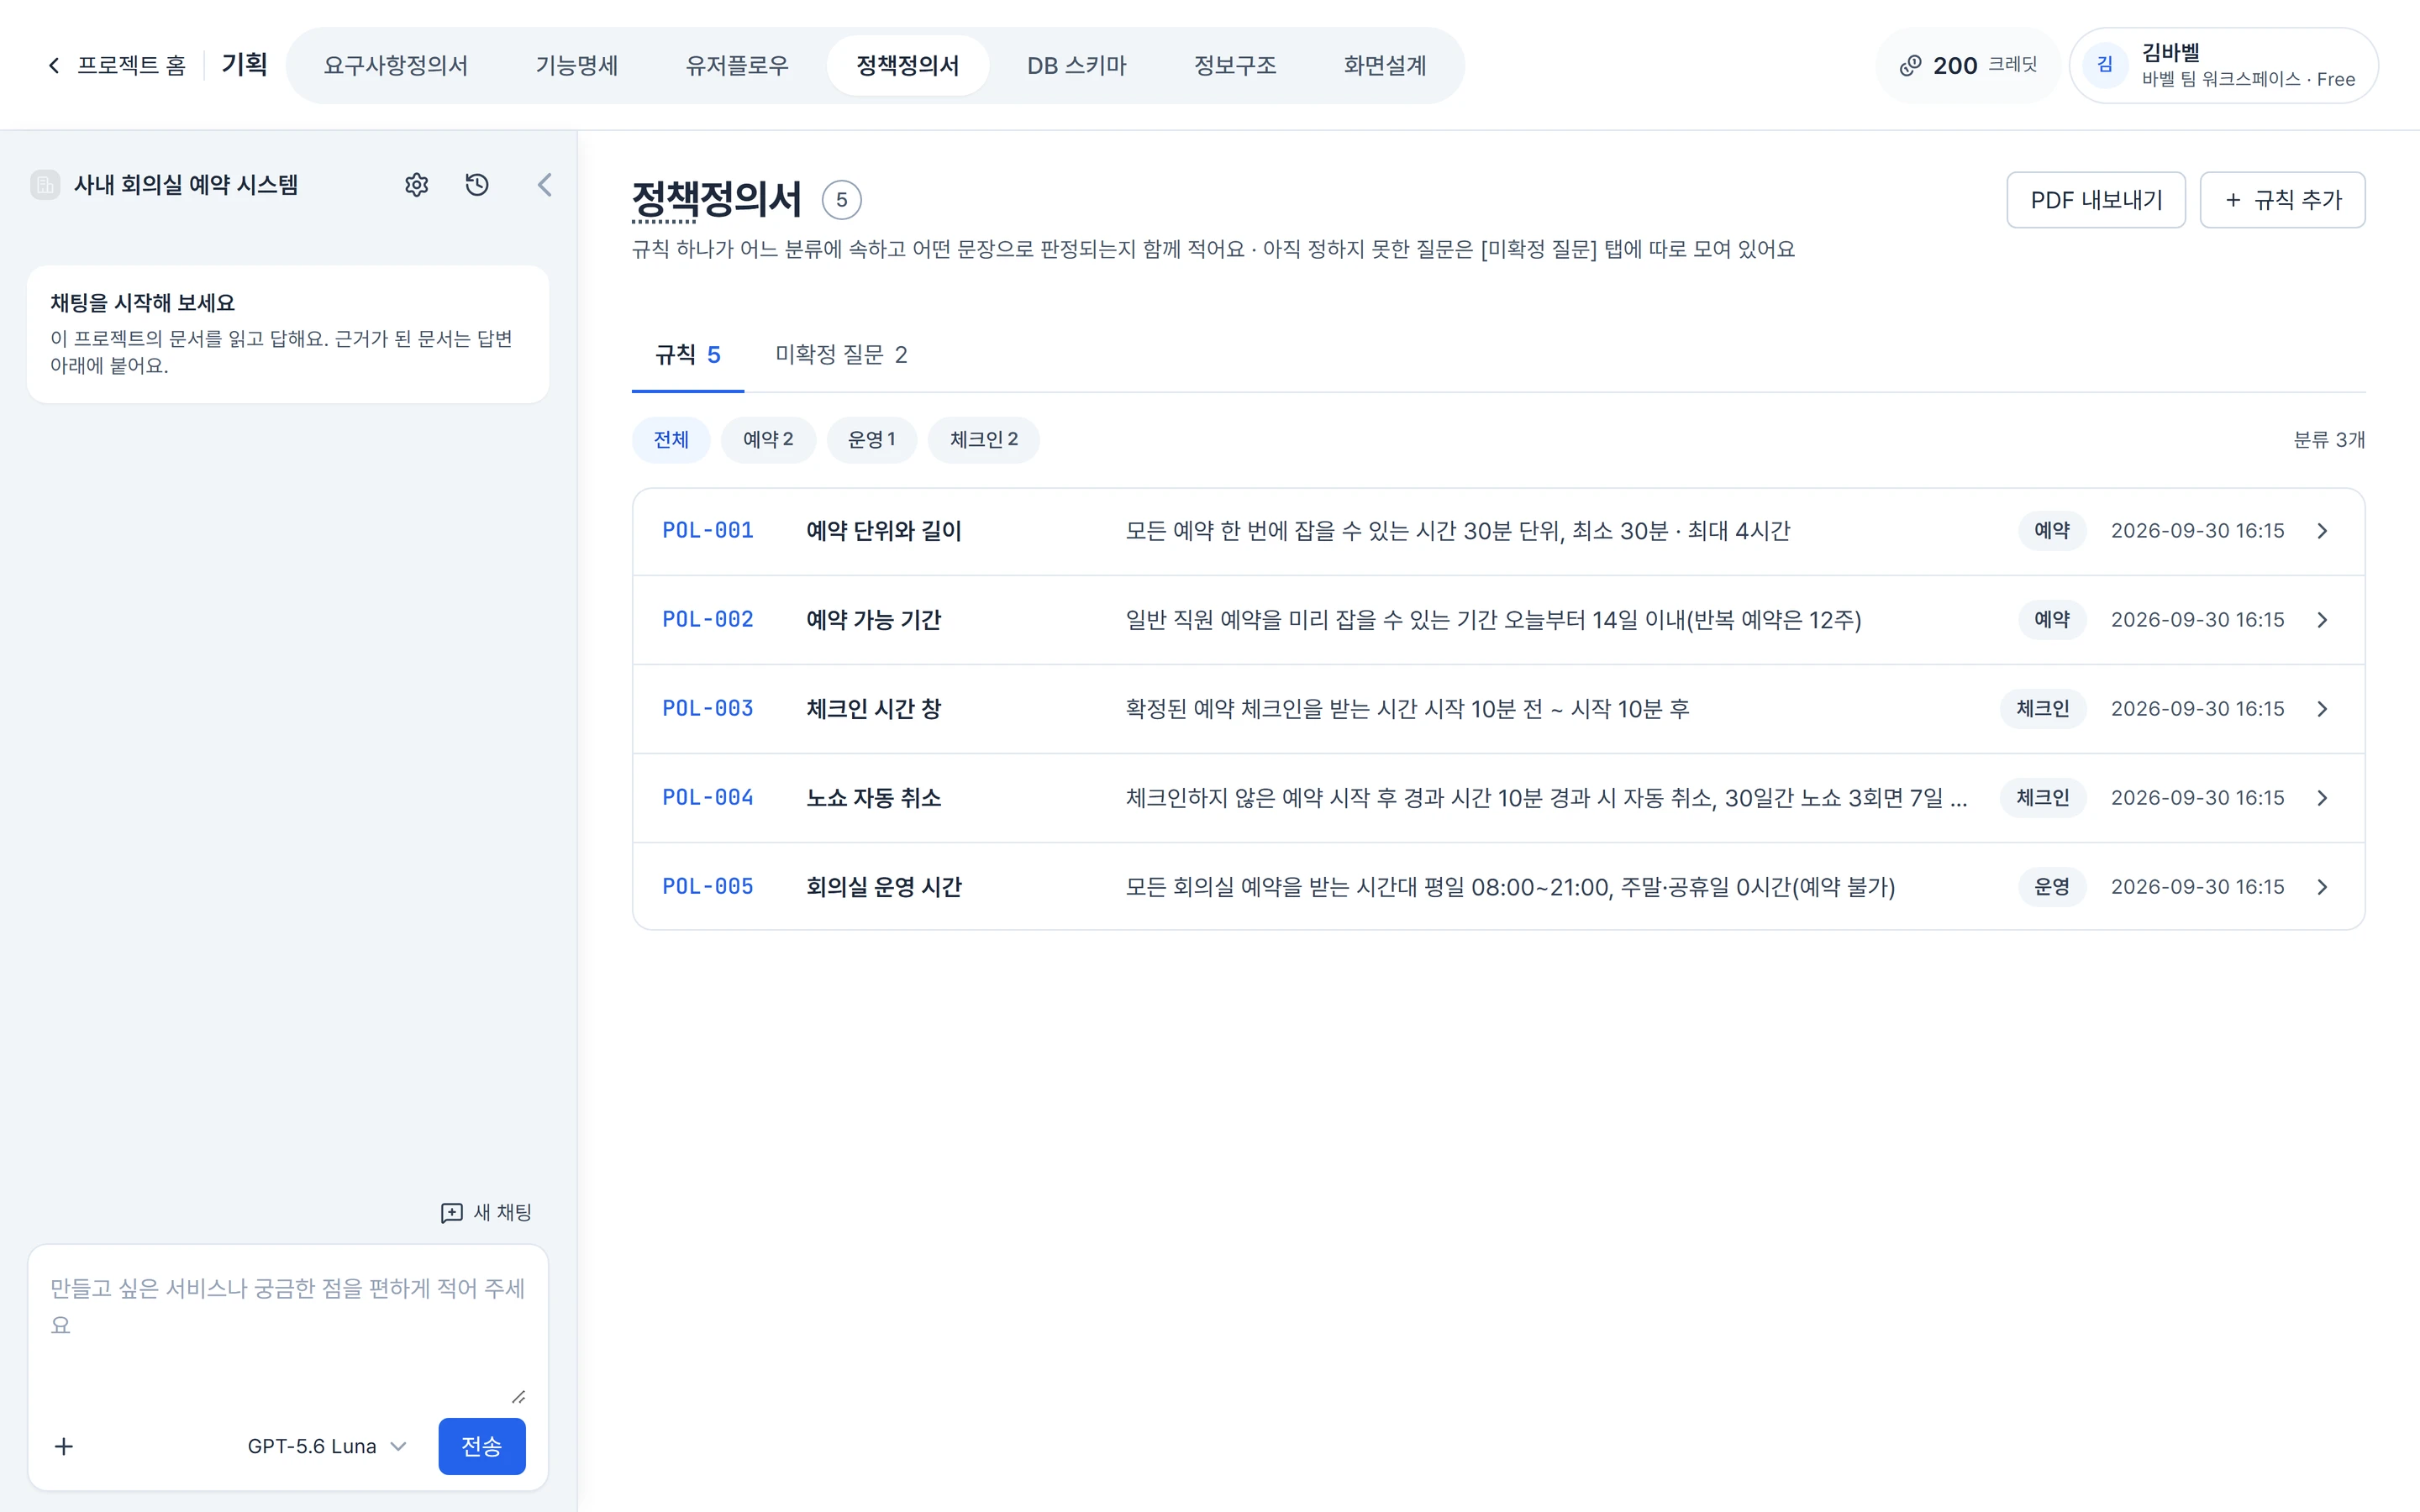
Task: Open POL-004 row detail chevron
Action: point(2322,798)
